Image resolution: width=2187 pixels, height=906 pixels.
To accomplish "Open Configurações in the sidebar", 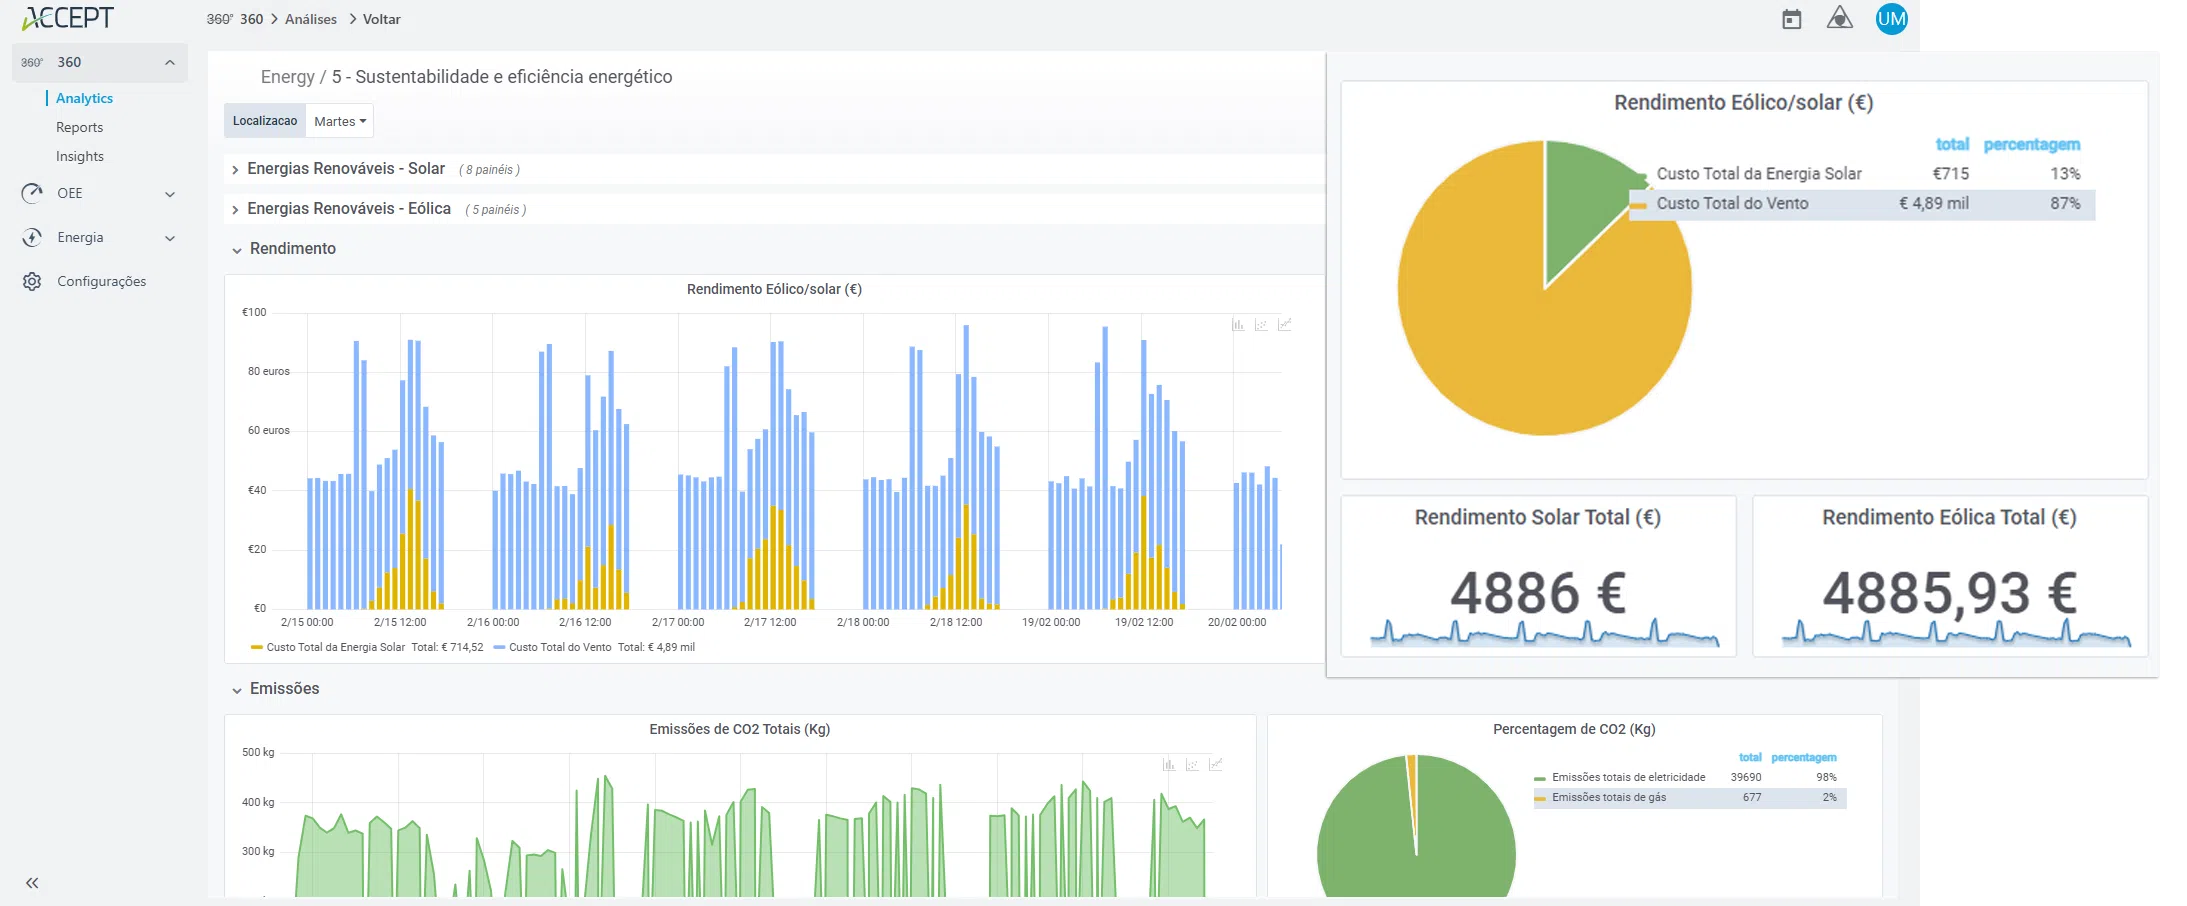I will point(102,281).
